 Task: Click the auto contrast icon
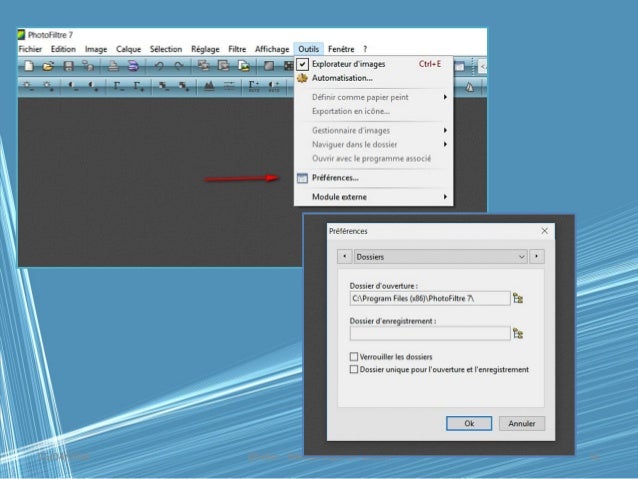pos(274,86)
